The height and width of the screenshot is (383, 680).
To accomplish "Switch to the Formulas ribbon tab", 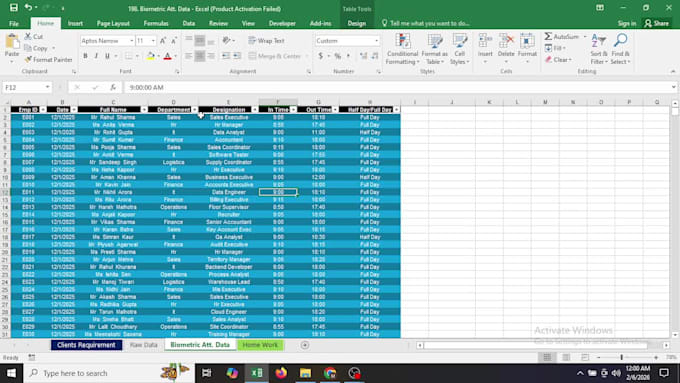I will tap(156, 23).
